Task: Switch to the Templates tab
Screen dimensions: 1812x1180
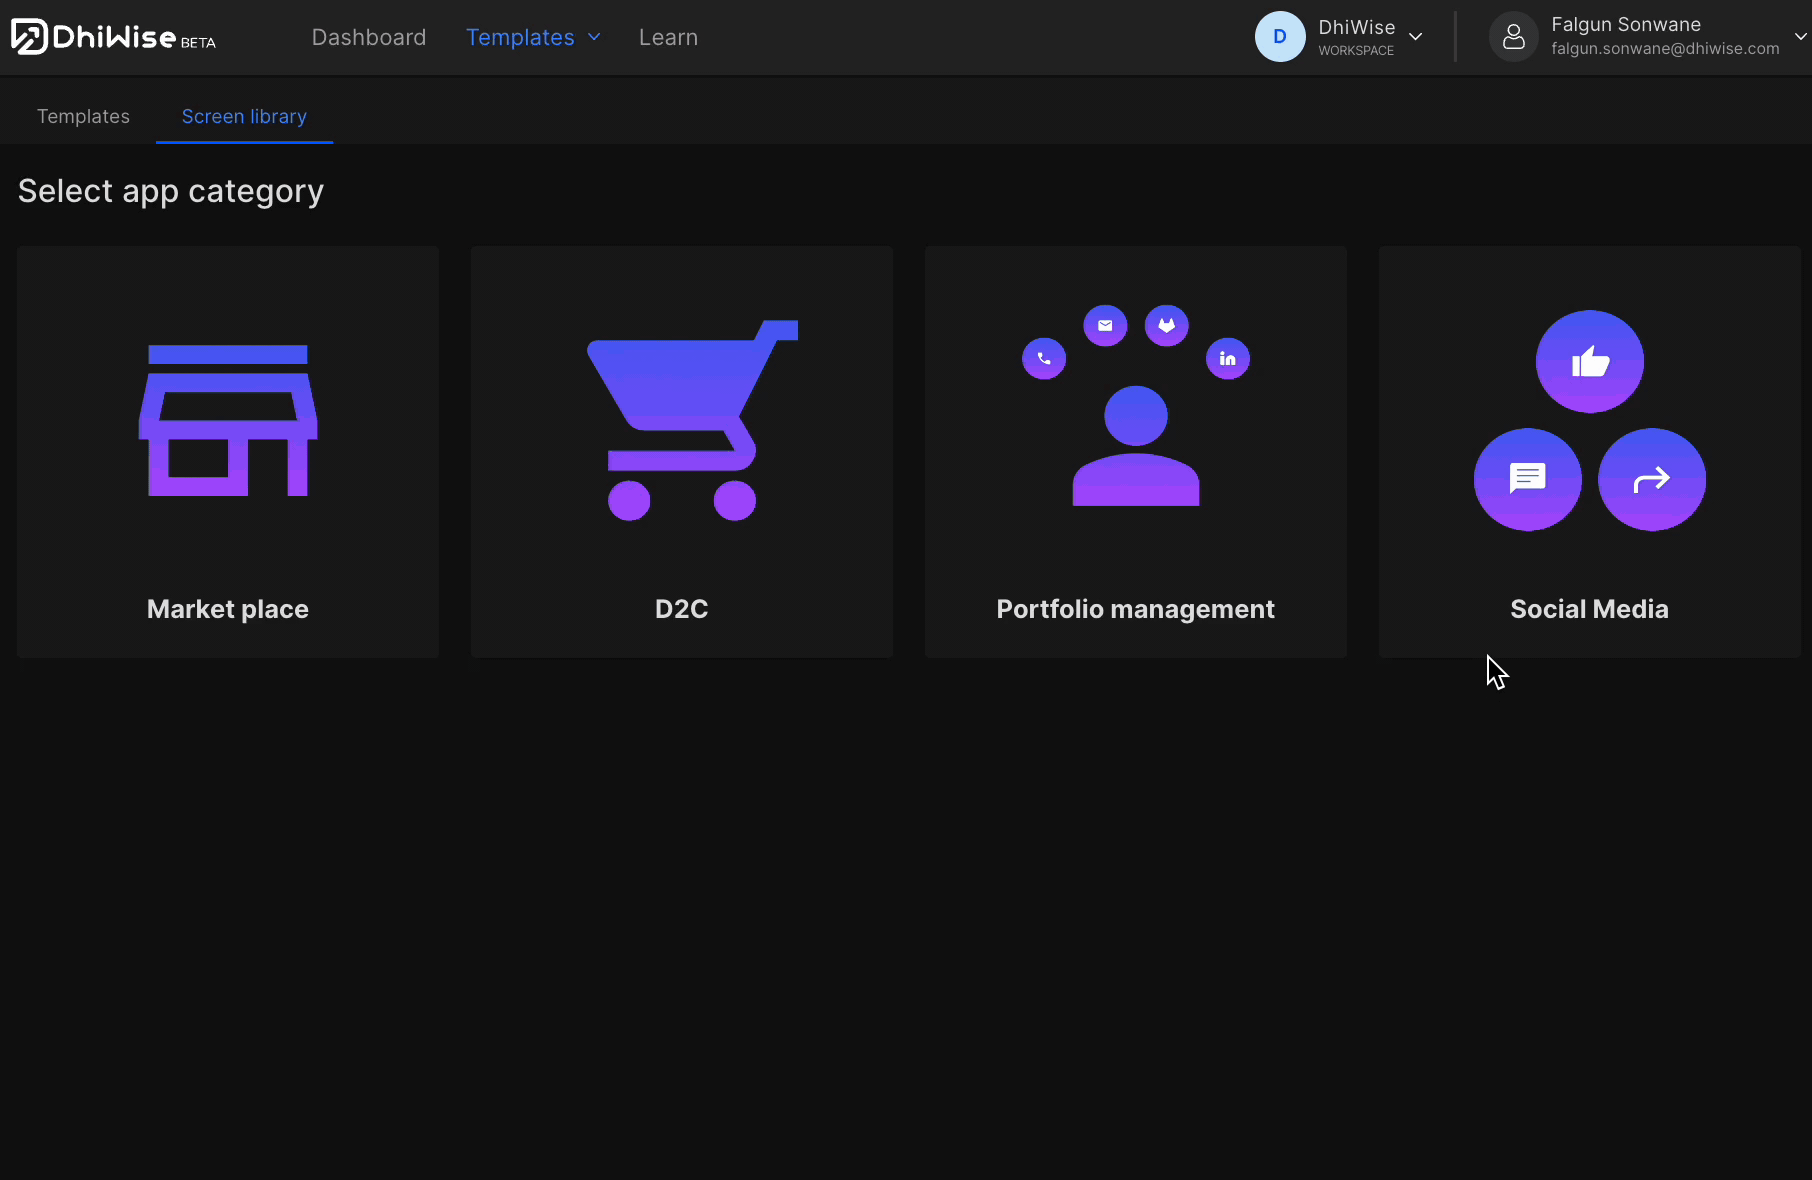Action: point(83,117)
